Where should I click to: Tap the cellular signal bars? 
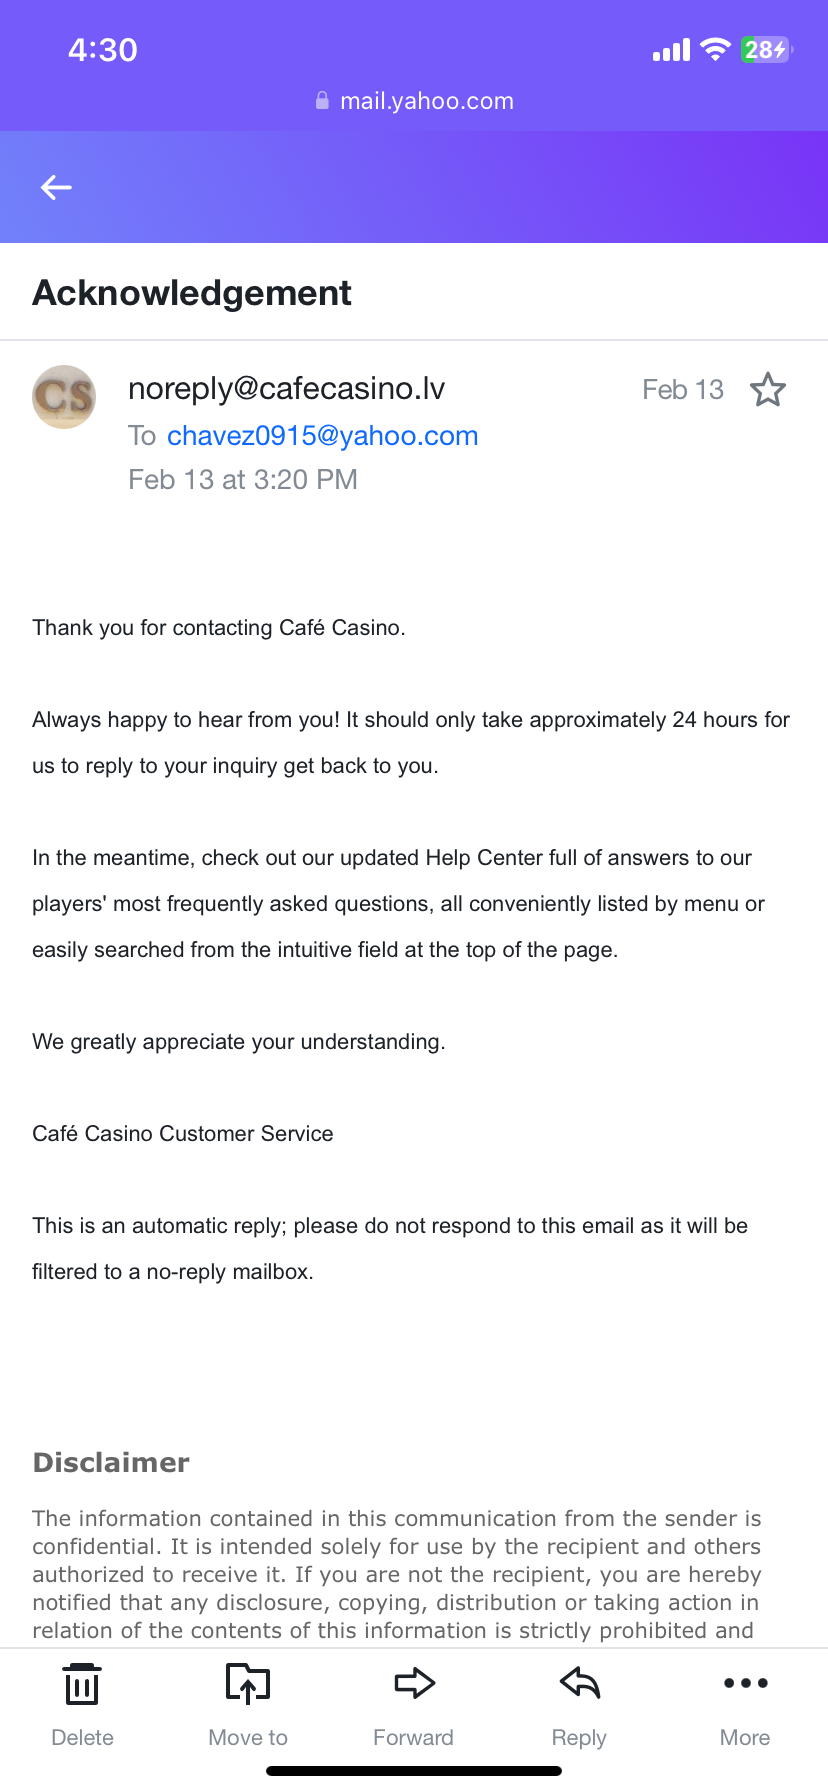(671, 50)
